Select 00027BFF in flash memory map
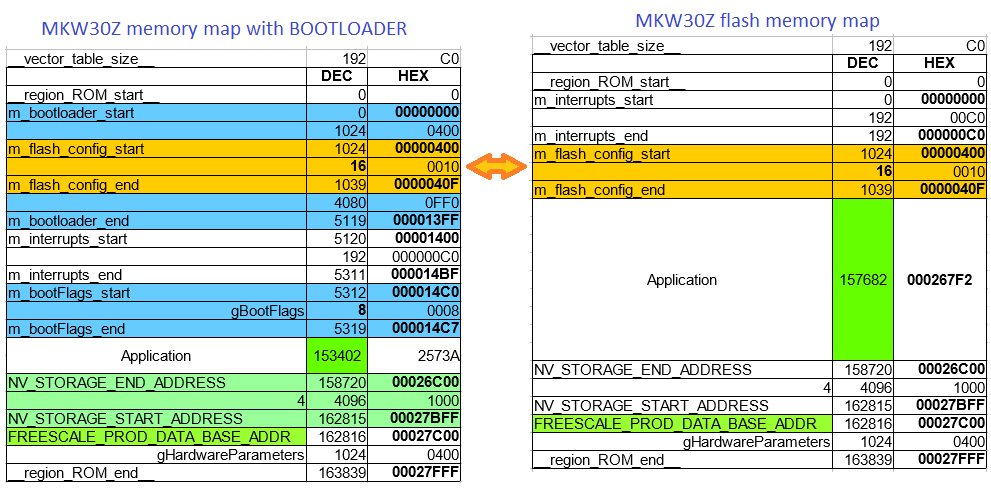Image resolution: width=991 pixels, height=488 pixels. point(951,405)
